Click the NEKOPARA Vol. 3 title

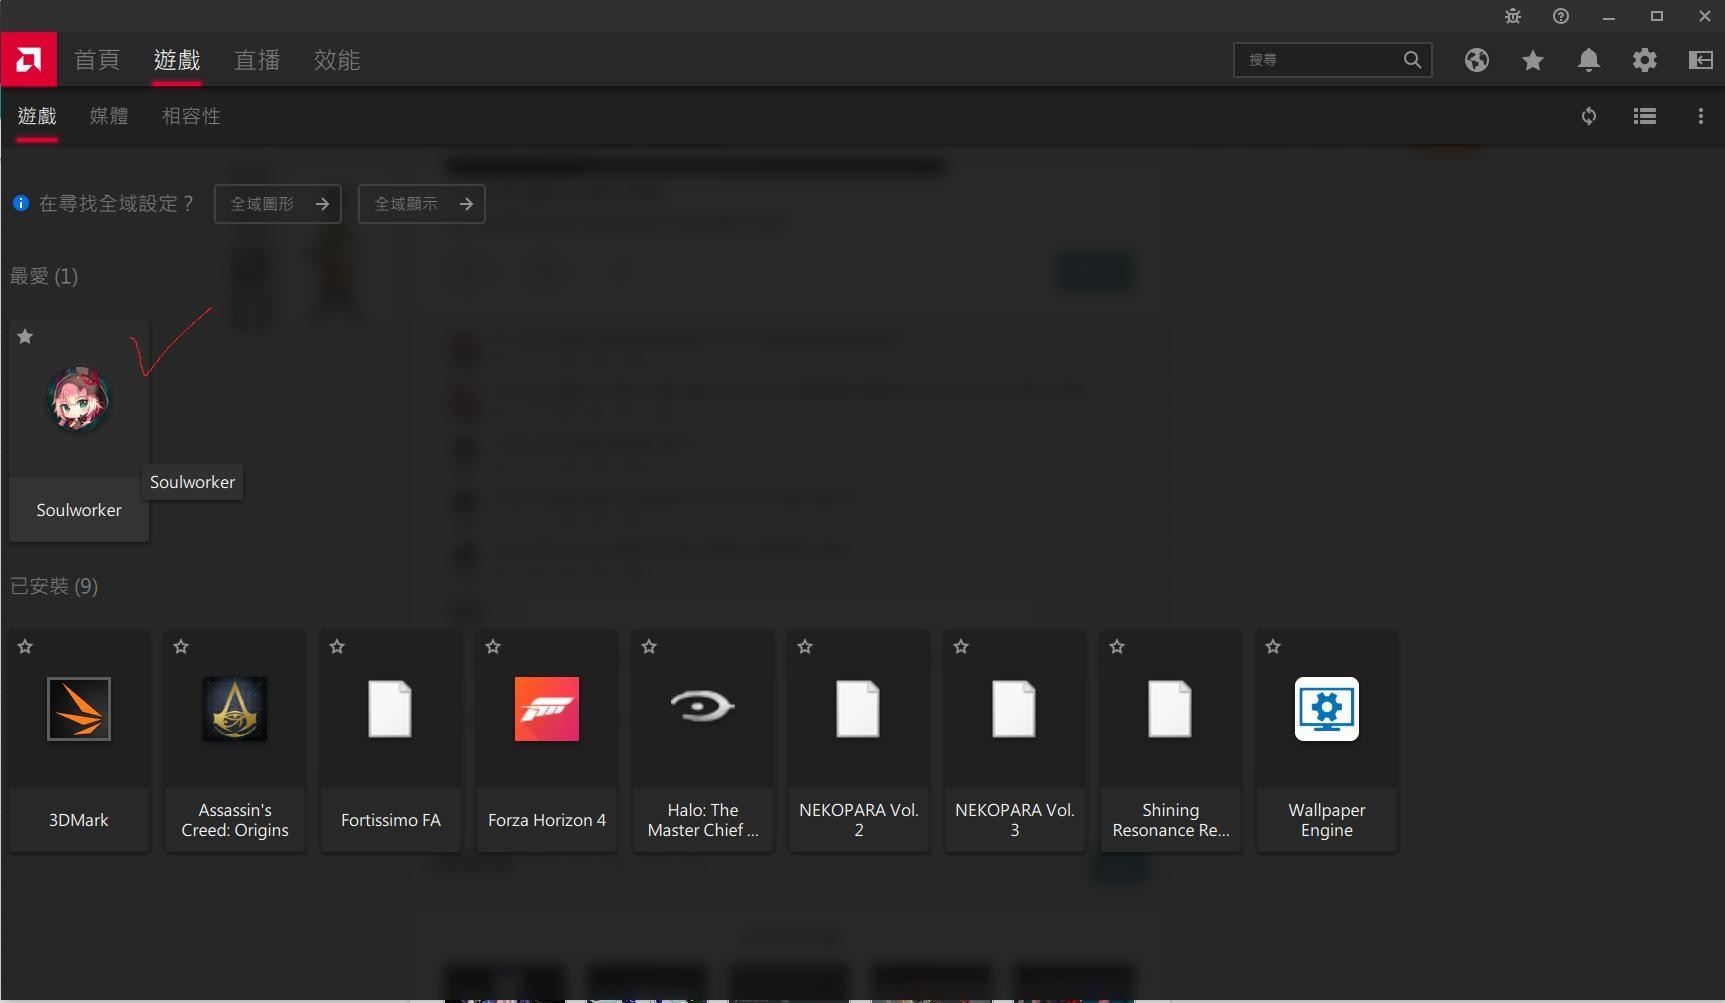click(1015, 820)
